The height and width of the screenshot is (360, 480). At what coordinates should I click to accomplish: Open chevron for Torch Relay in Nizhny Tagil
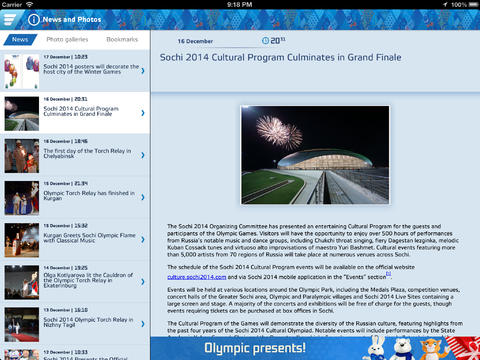[x=143, y=324]
